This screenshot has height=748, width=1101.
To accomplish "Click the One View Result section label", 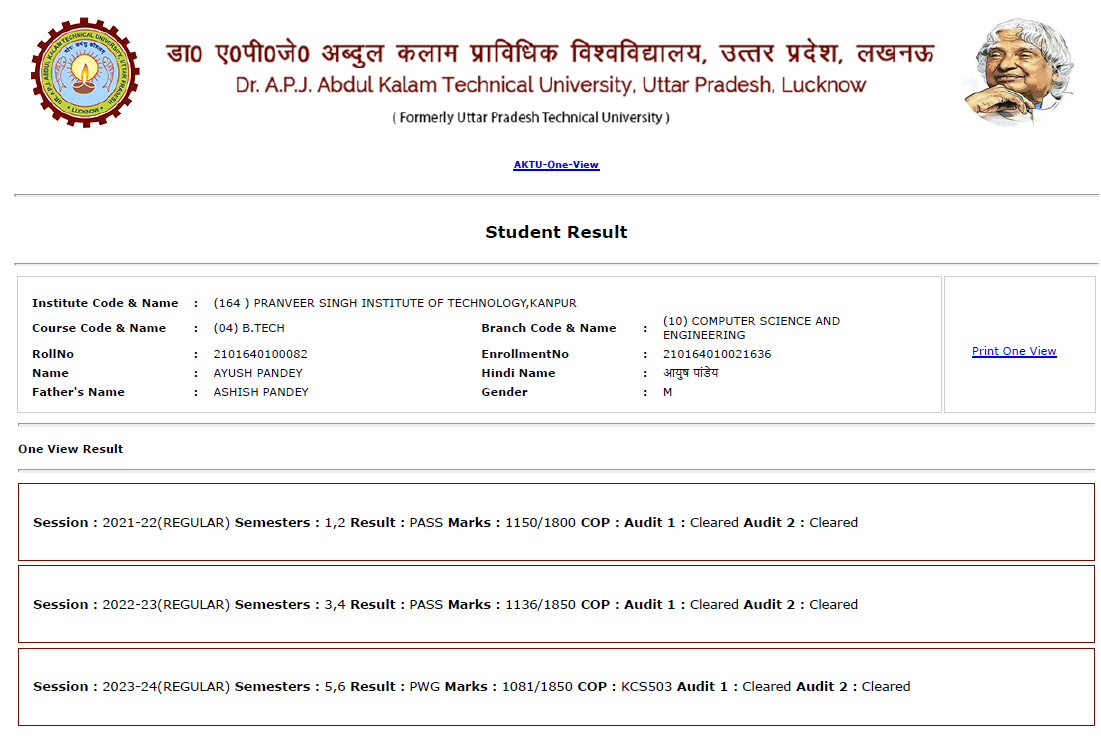I will pos(71,449).
